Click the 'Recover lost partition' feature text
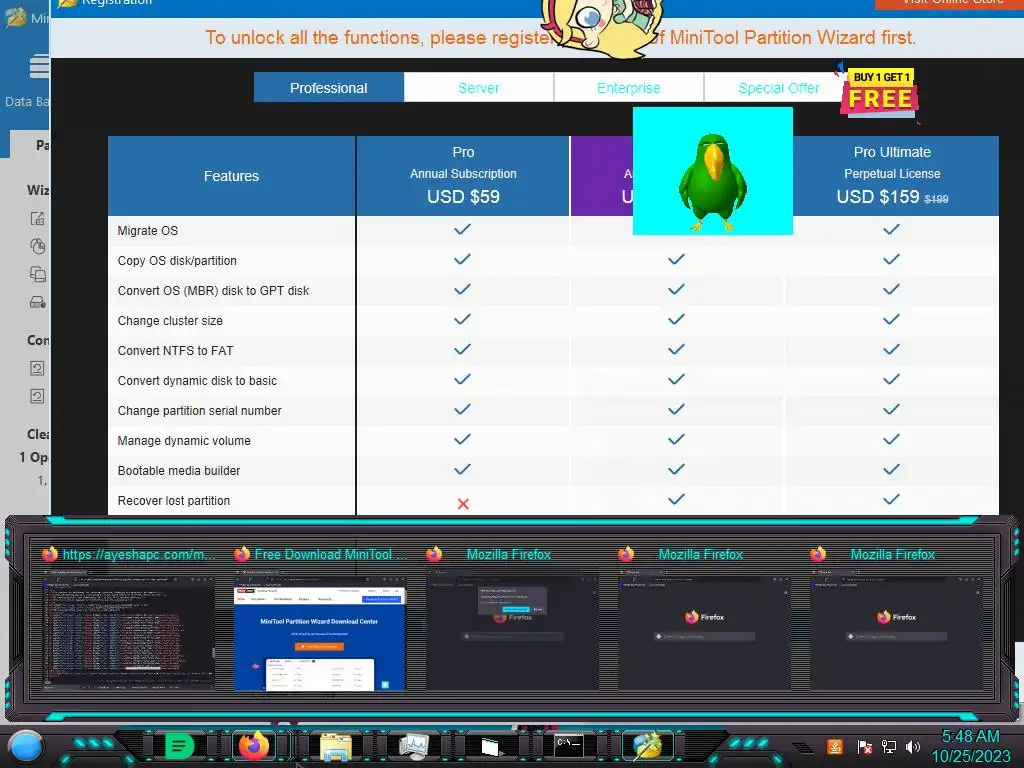1024x768 pixels. pyautogui.click(x=174, y=501)
